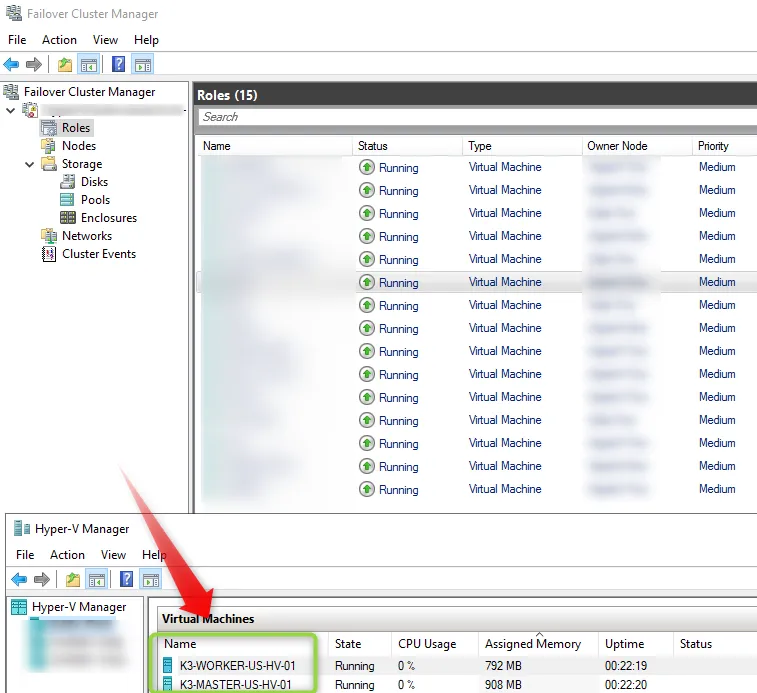
Task: Click Back arrow in Failover Cluster Manager toolbar
Action: click(x=11, y=64)
